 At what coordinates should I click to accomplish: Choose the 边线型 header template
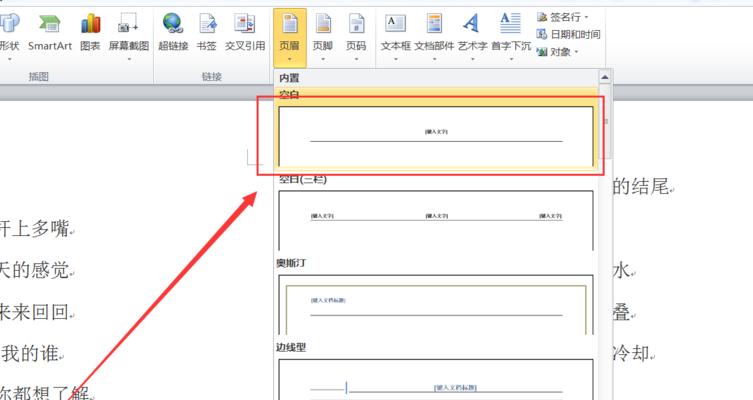436,379
